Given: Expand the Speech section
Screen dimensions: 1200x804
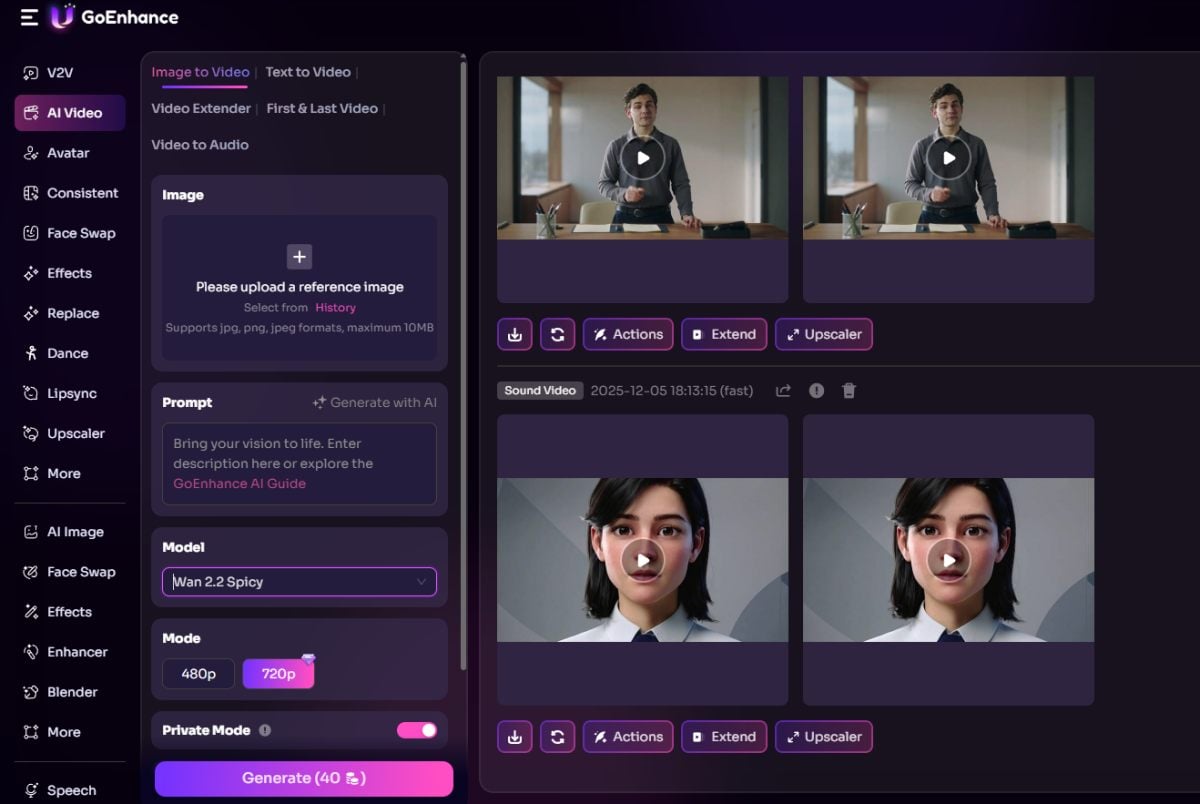Looking at the screenshot, I should tap(70, 790).
